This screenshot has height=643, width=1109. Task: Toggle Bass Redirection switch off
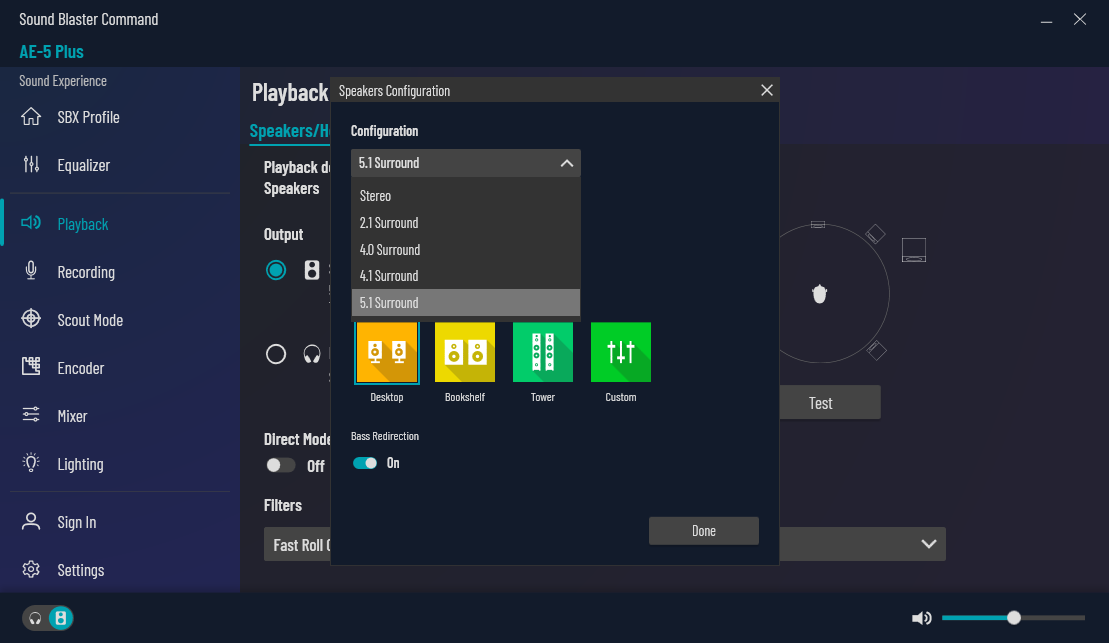(x=365, y=463)
